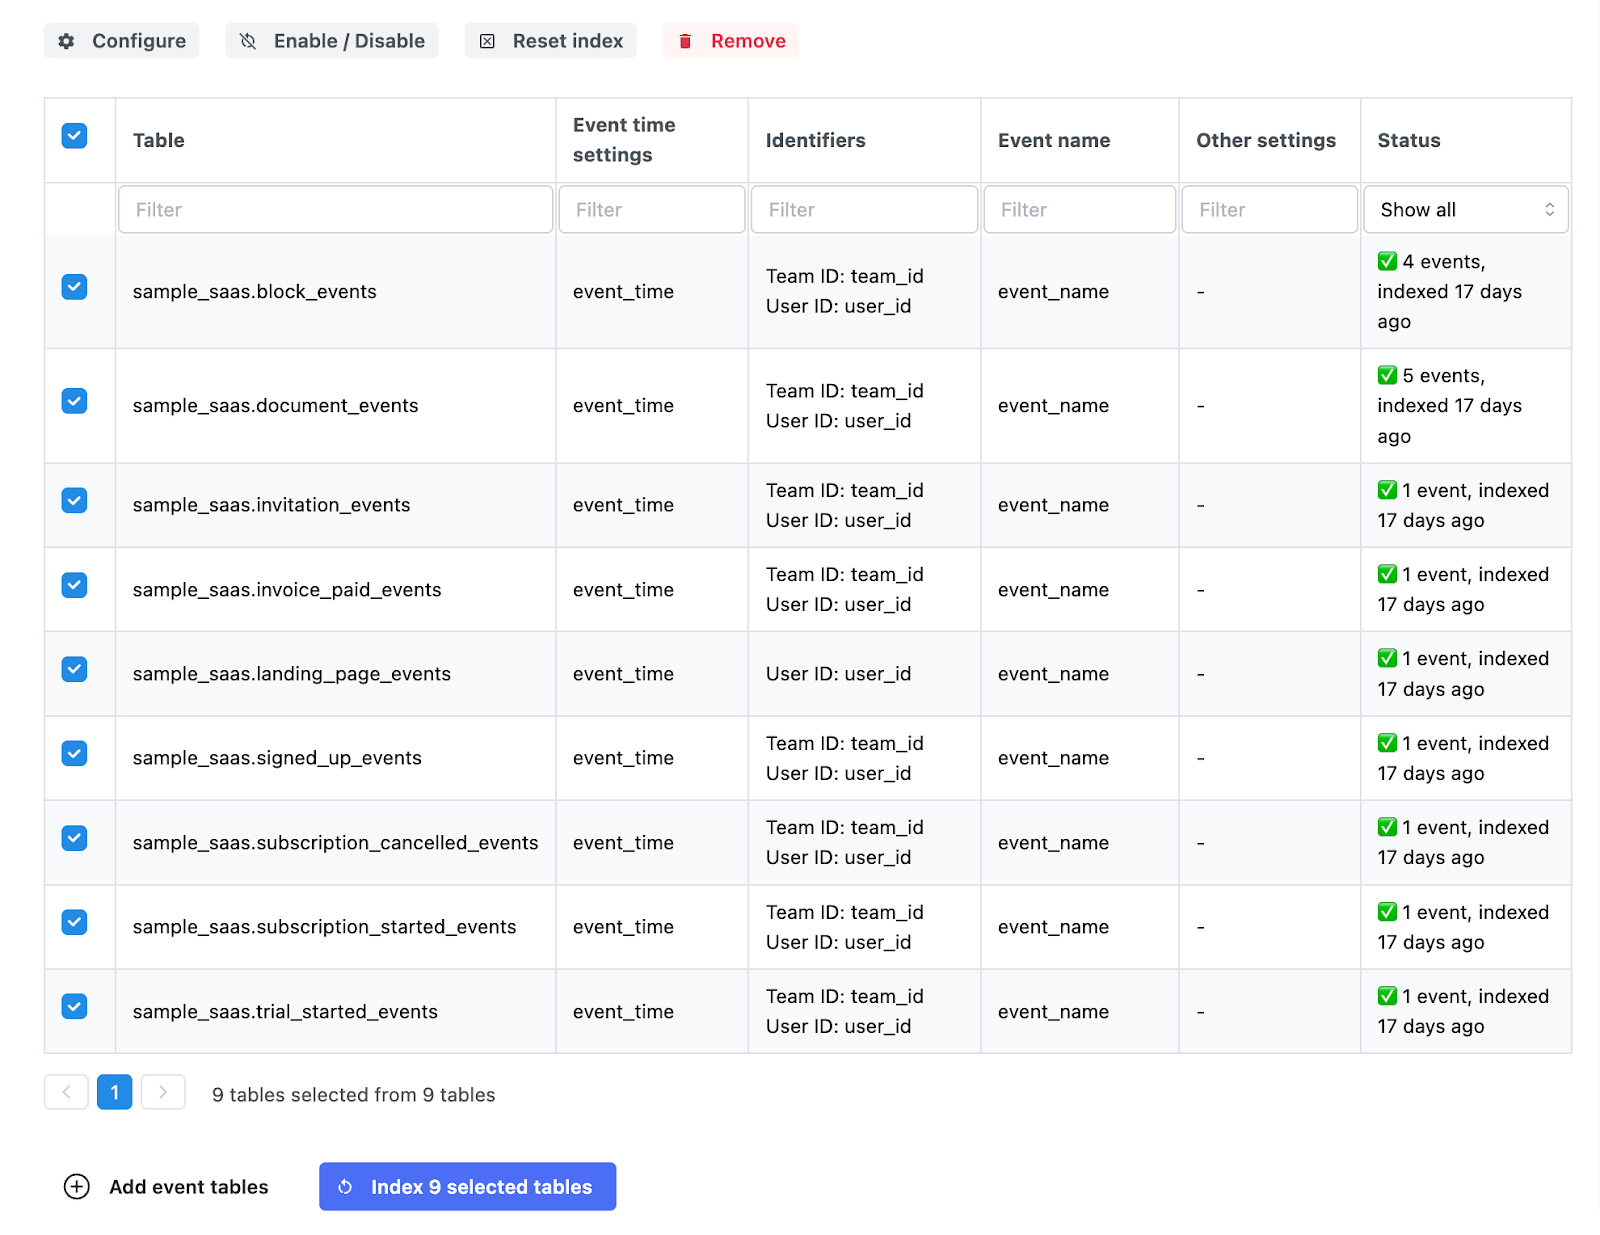Deselect the sample_saas.landing_page_events checkbox
Screen dimensions: 1600x1235
[x=75, y=669]
